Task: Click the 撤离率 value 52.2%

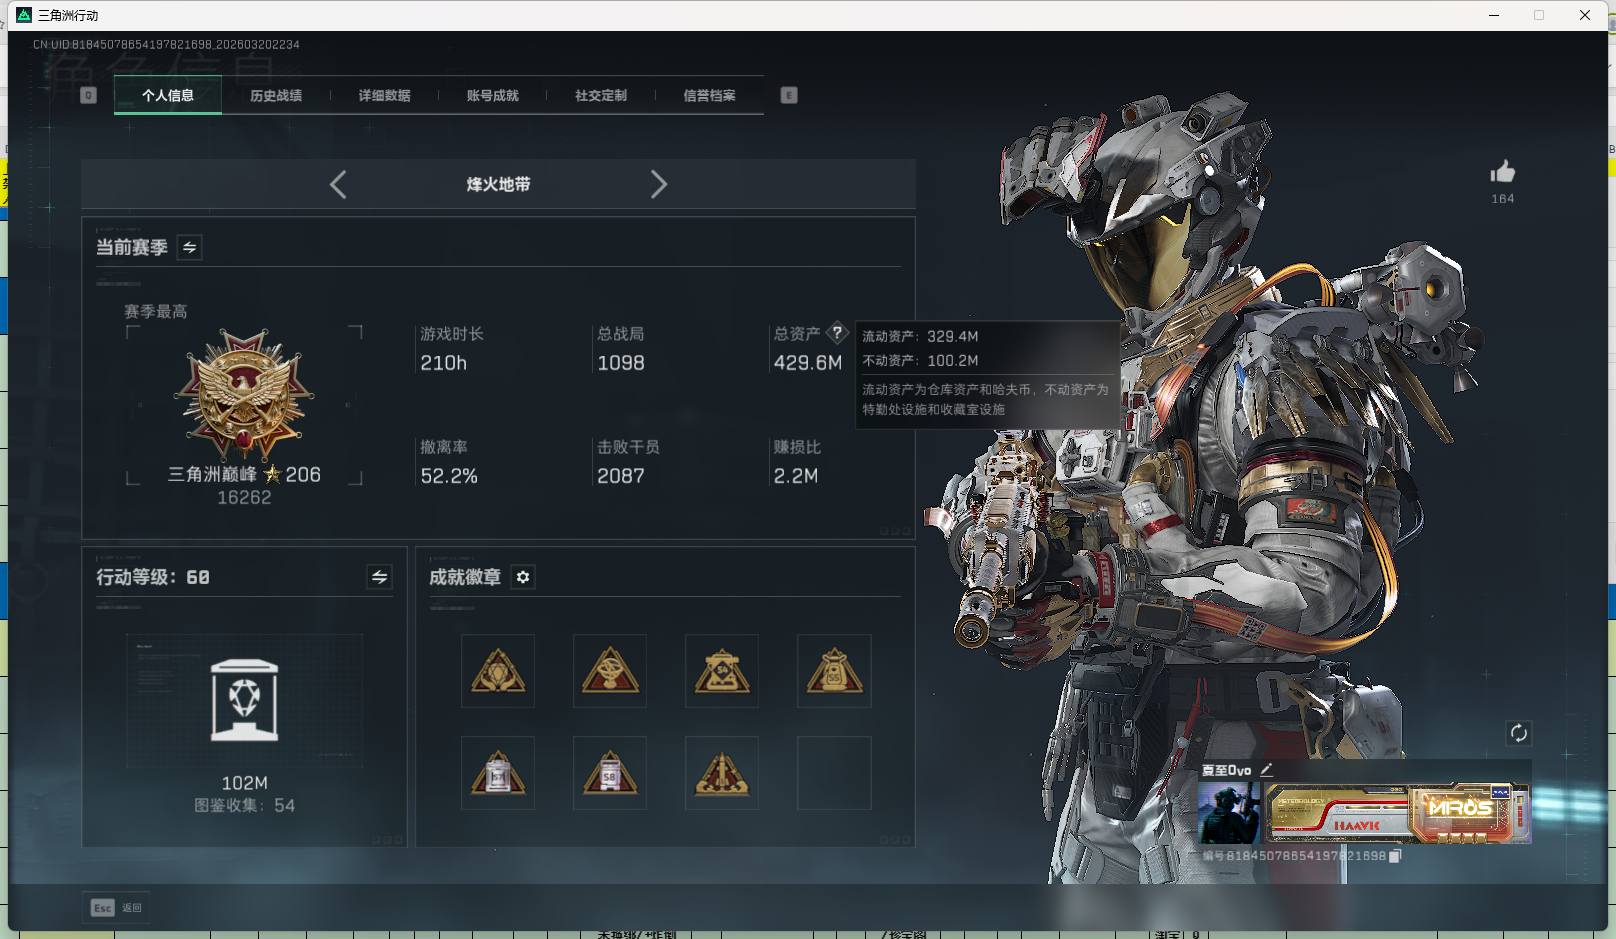Action: (x=449, y=476)
